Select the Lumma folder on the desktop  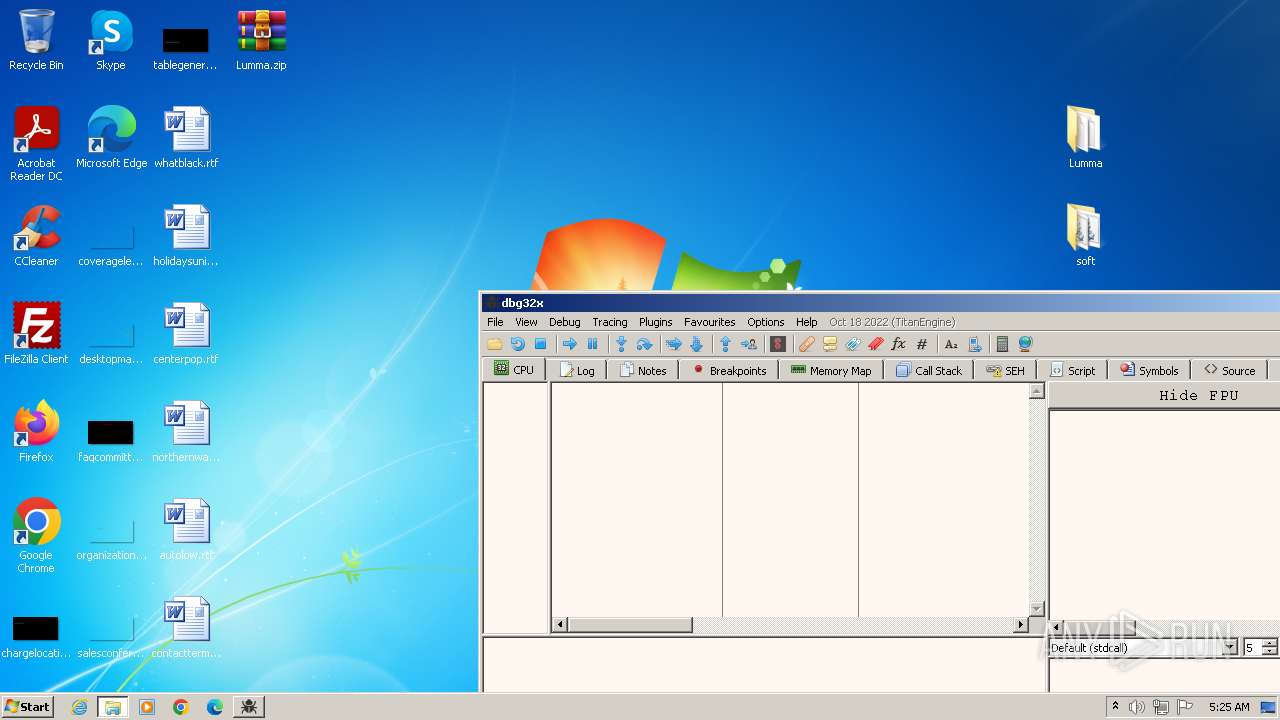click(x=1085, y=138)
